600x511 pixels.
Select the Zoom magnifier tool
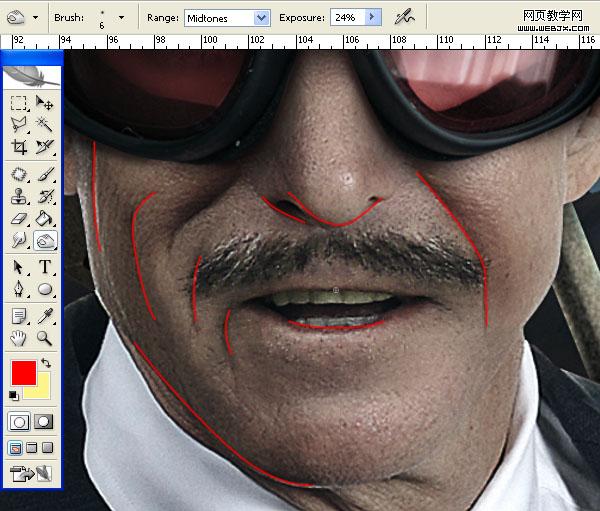coord(45,338)
